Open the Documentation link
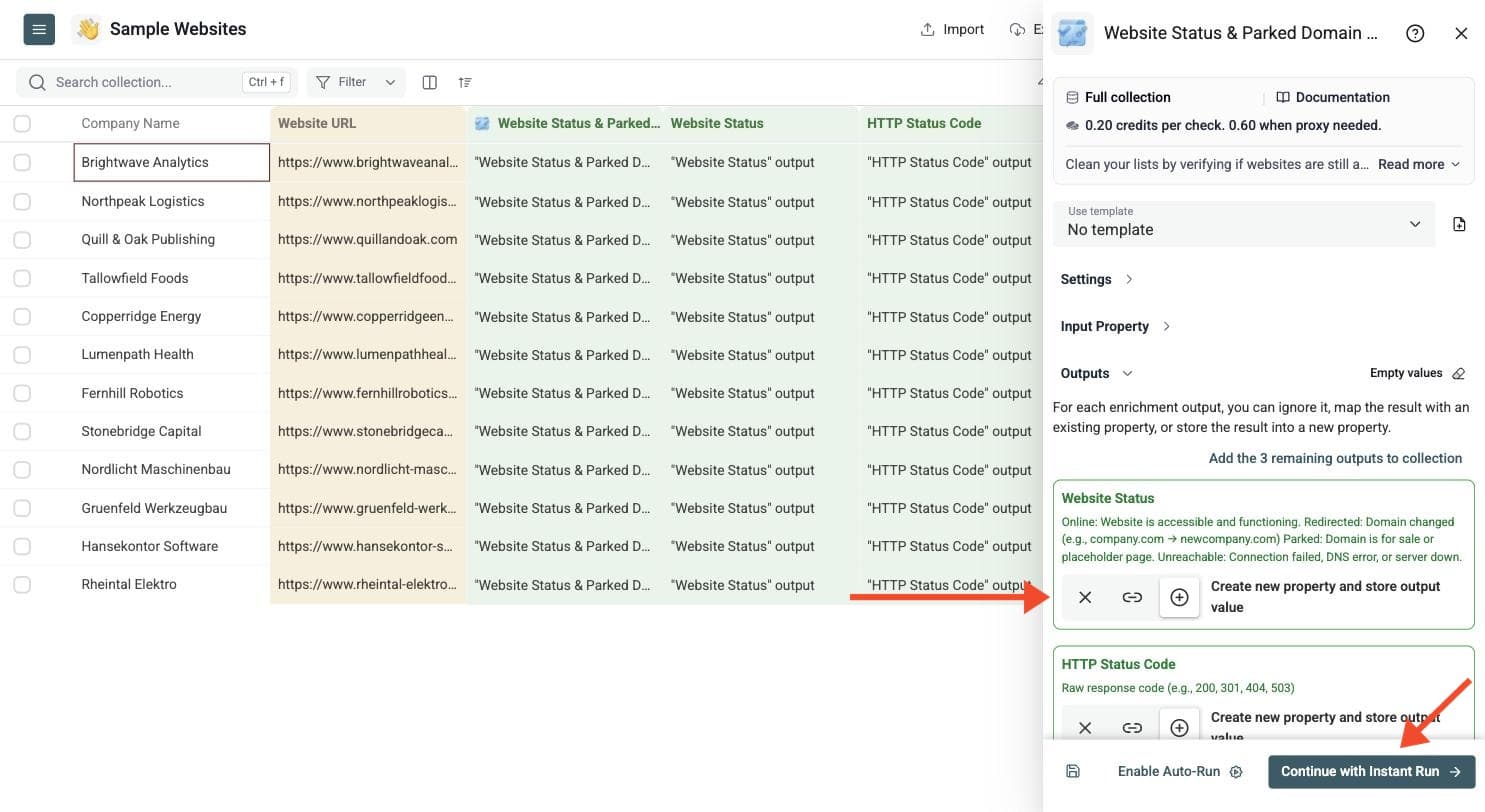The image size is (1485, 812). click(x=1333, y=97)
